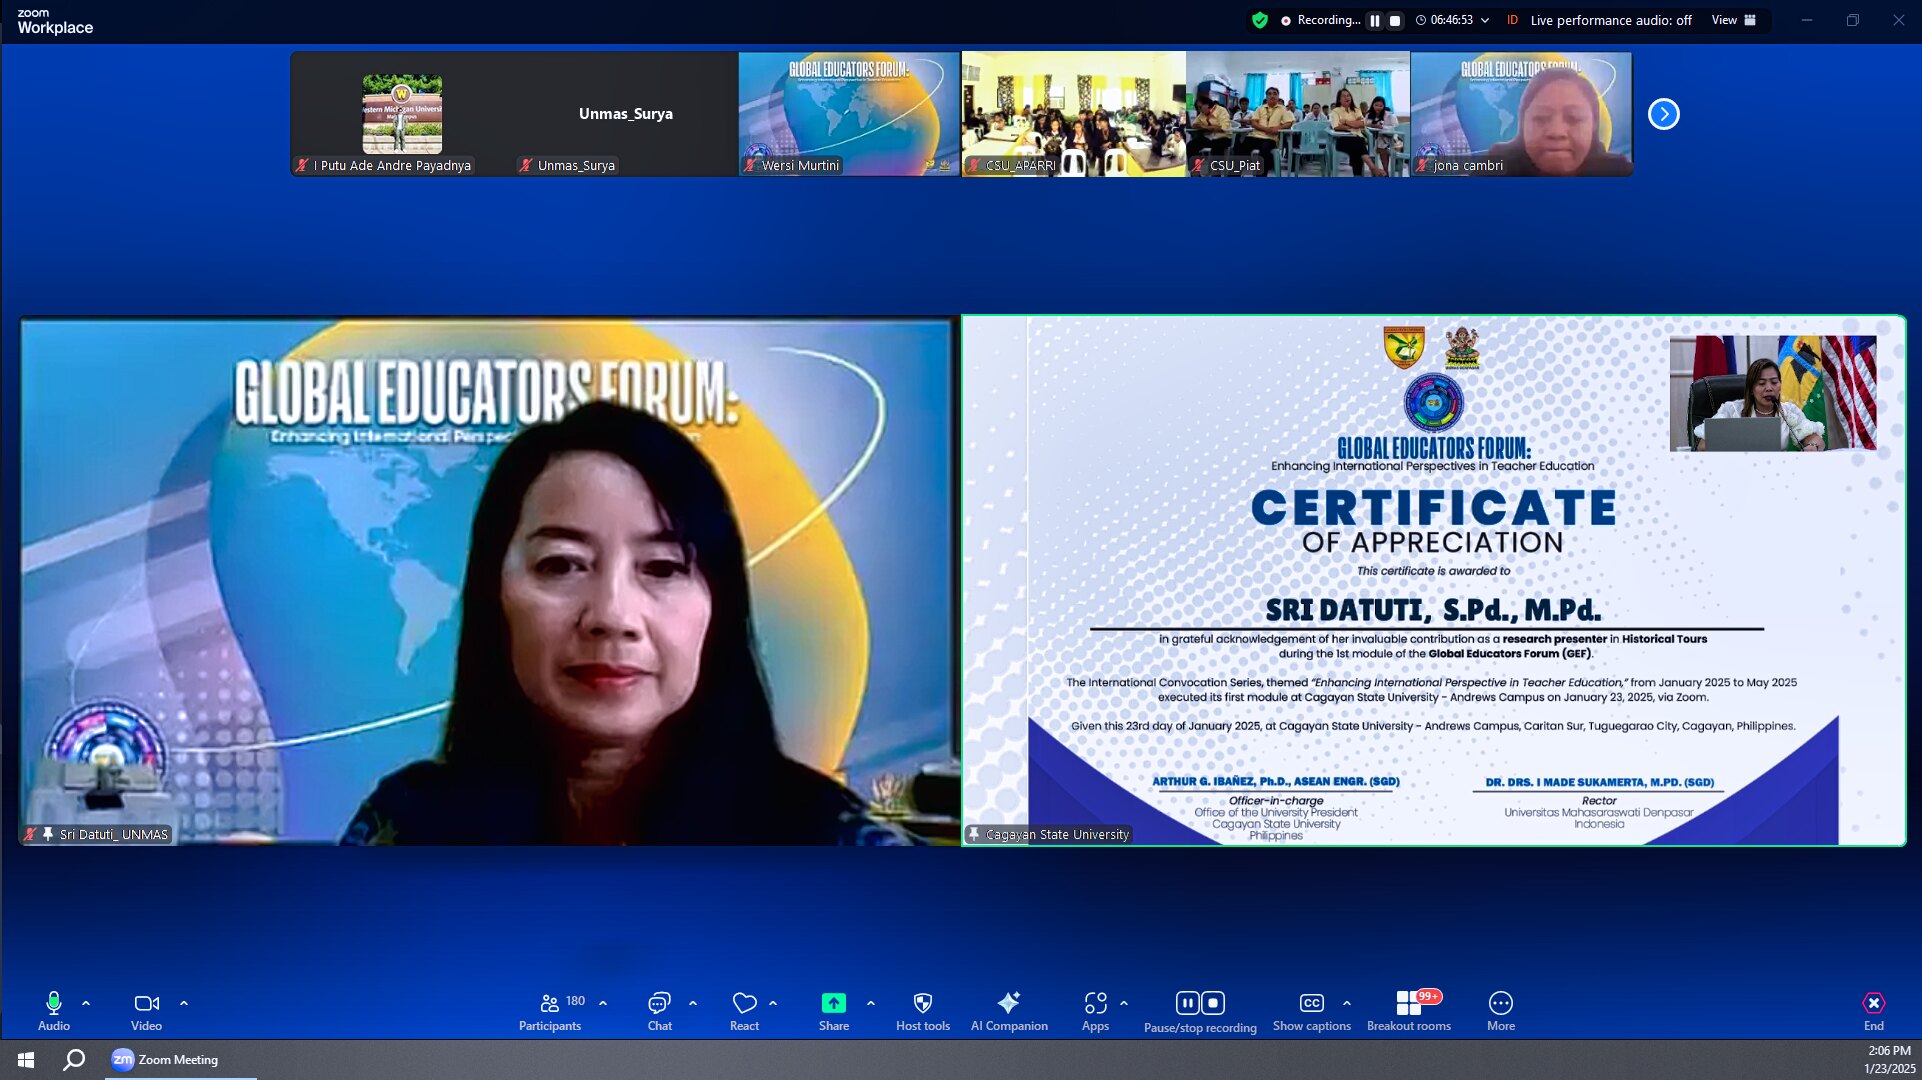Expand captions options arrow
The width and height of the screenshot is (1922, 1080).
click(1347, 1003)
